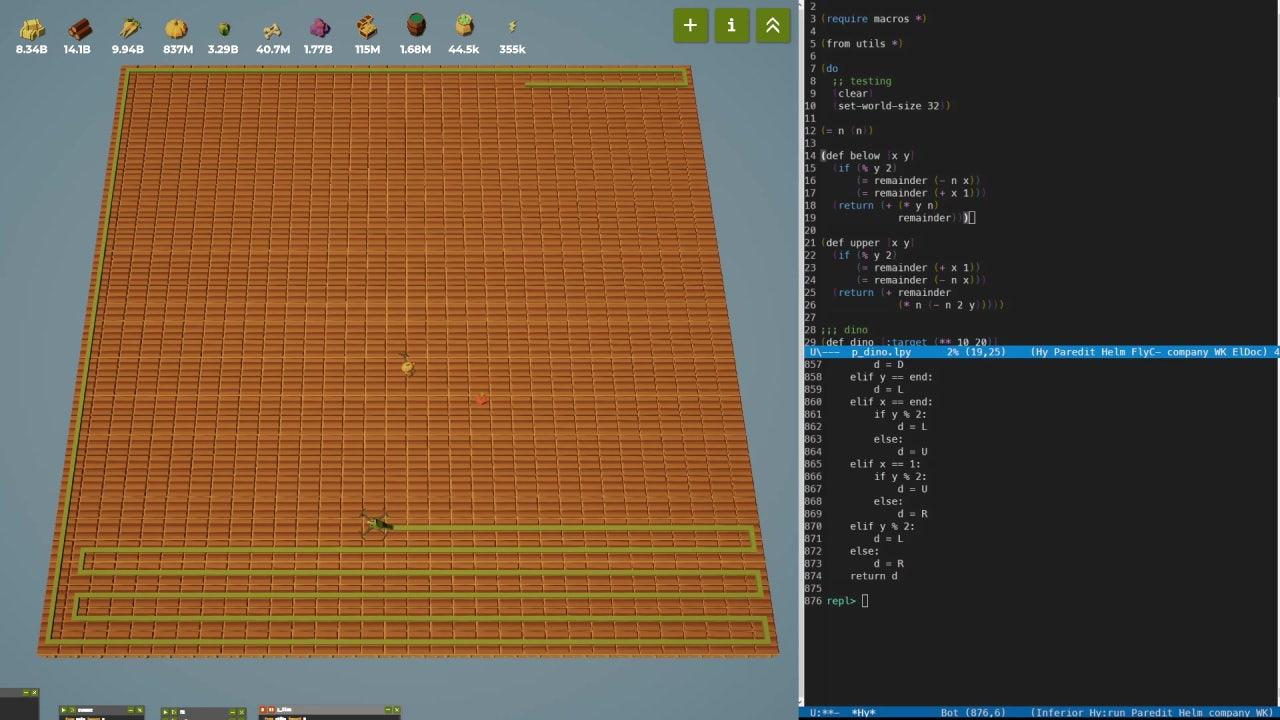Click the bone resource icon
Screen dimensions: 1280x720
[x=272, y=29]
